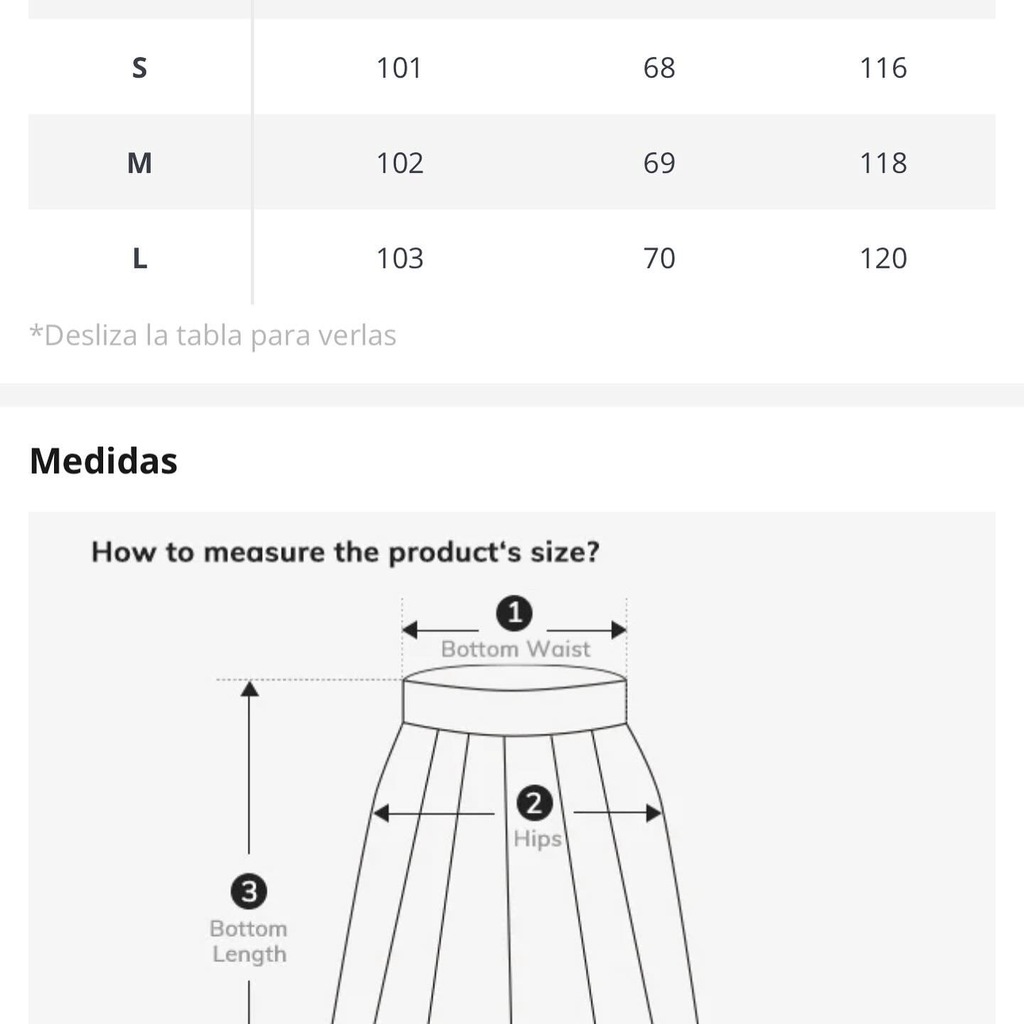Screen dimensions: 1024x1024
Task: Click the value 69 in the M row
Action: (x=659, y=163)
